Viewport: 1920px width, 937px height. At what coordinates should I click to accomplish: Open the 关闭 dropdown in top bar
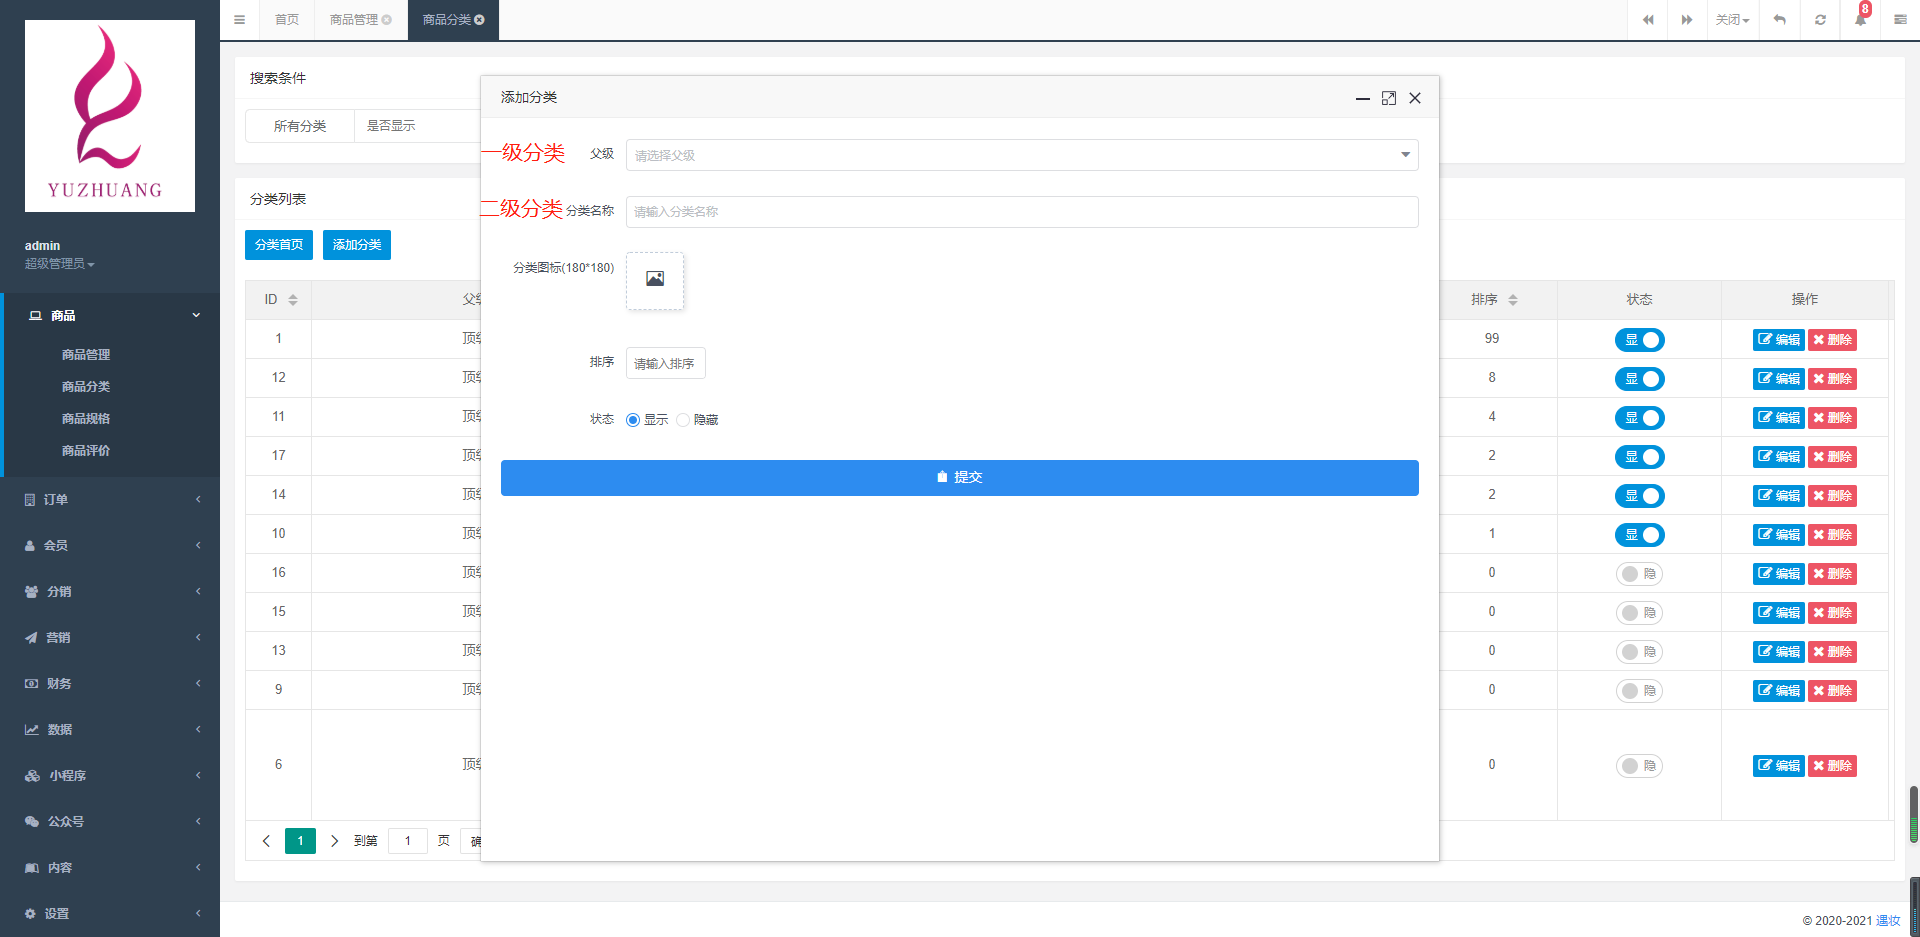point(1732,20)
